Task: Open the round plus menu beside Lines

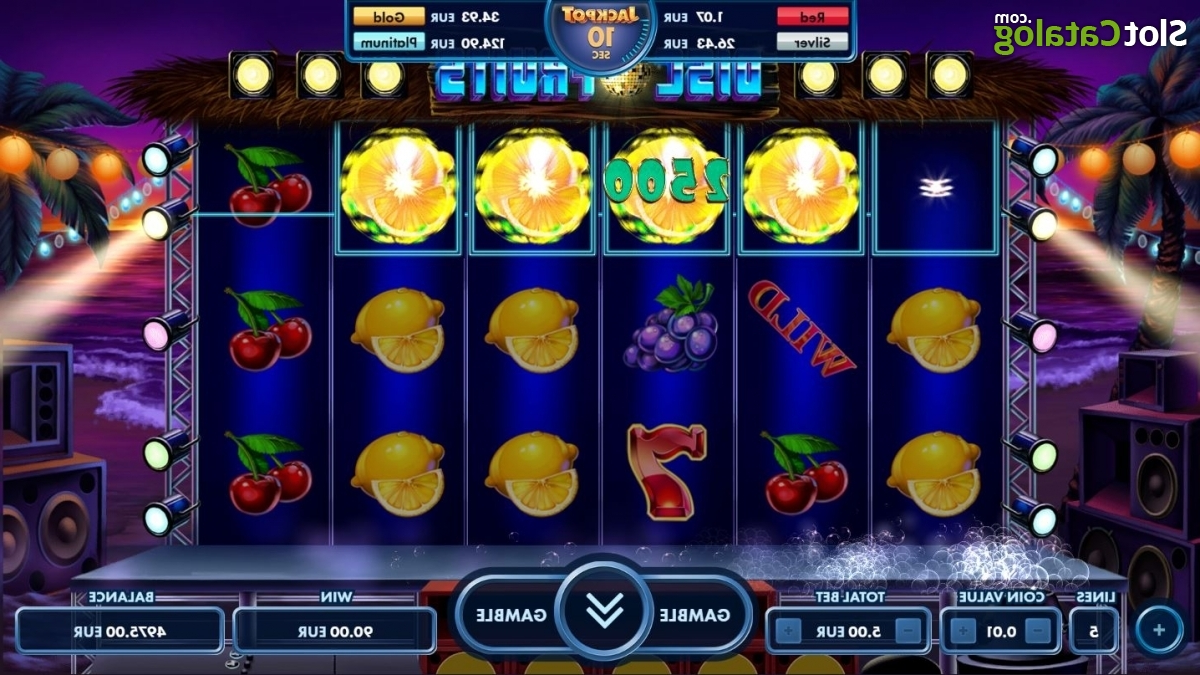Action: 1159,630
